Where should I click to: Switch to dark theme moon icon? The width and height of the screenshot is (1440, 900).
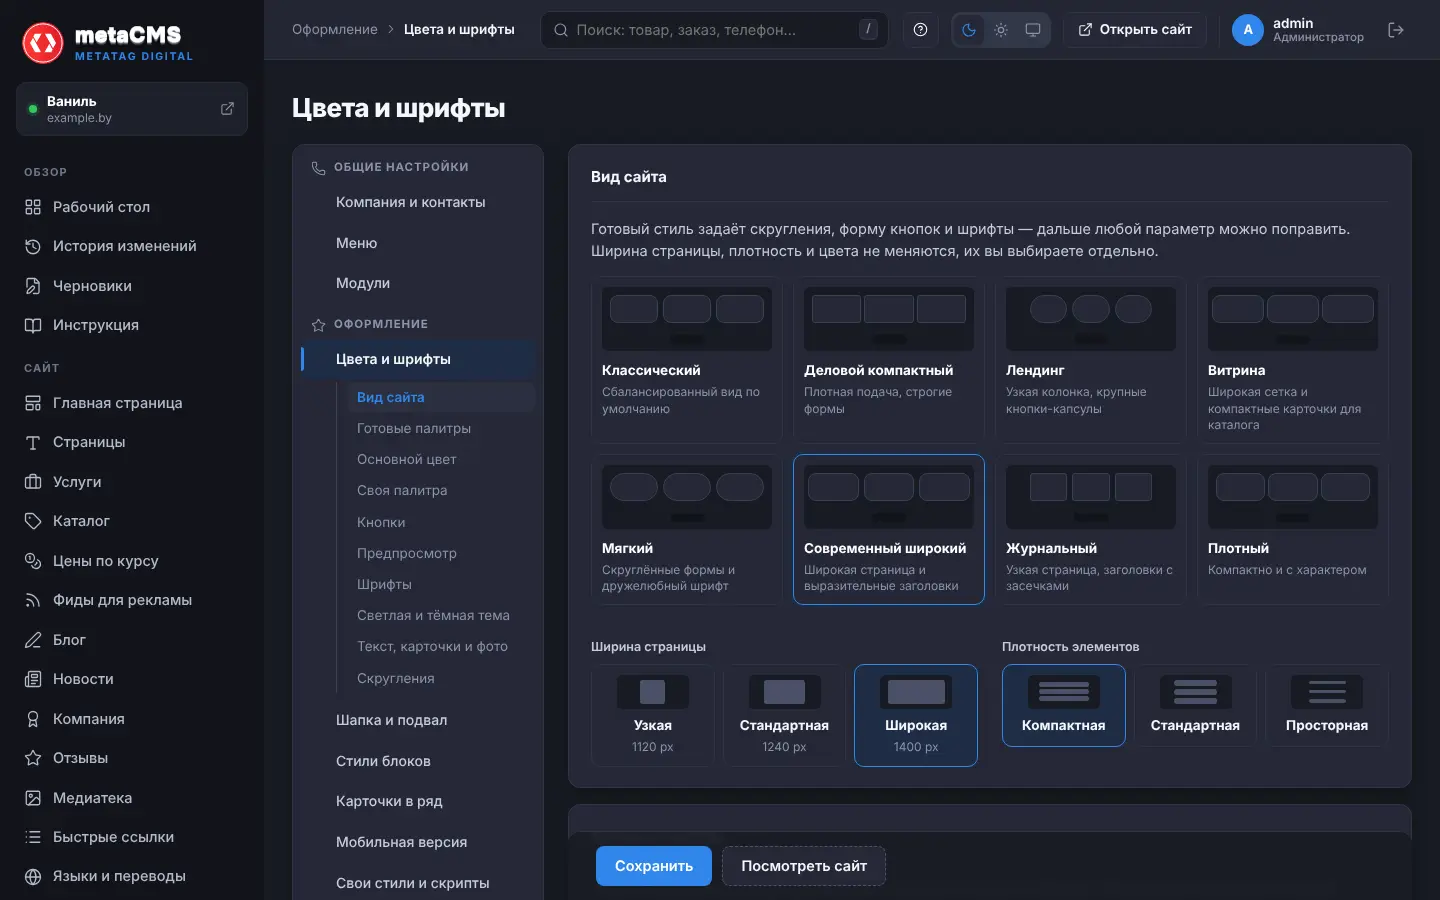(969, 30)
